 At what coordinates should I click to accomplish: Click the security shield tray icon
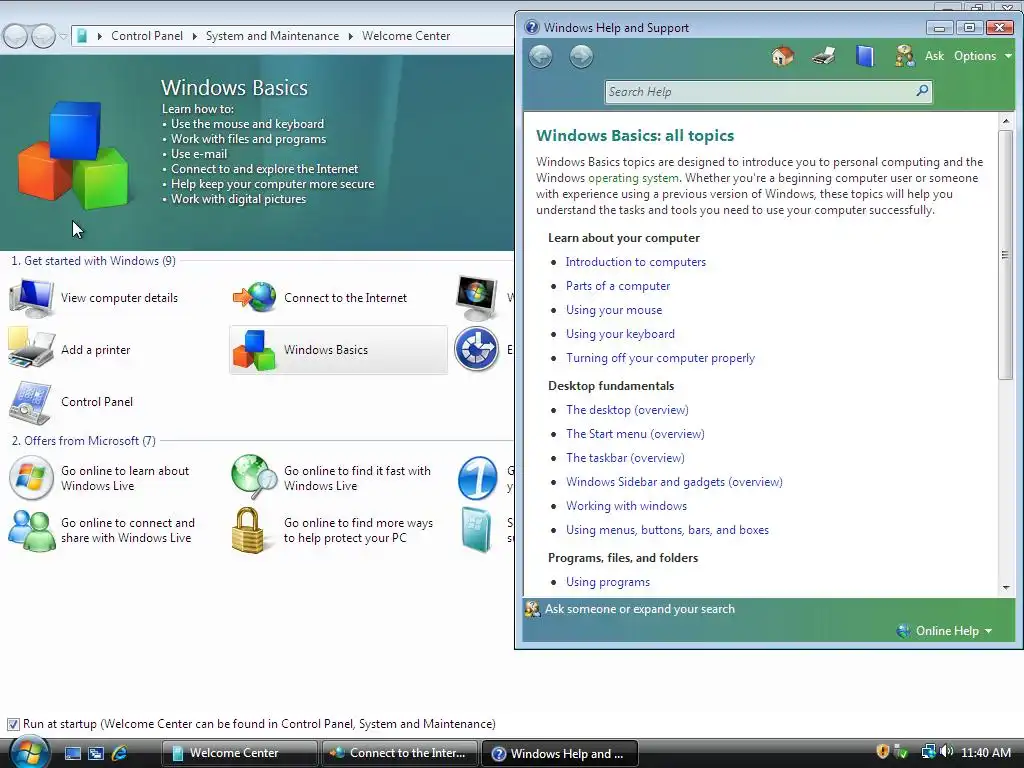click(x=882, y=752)
